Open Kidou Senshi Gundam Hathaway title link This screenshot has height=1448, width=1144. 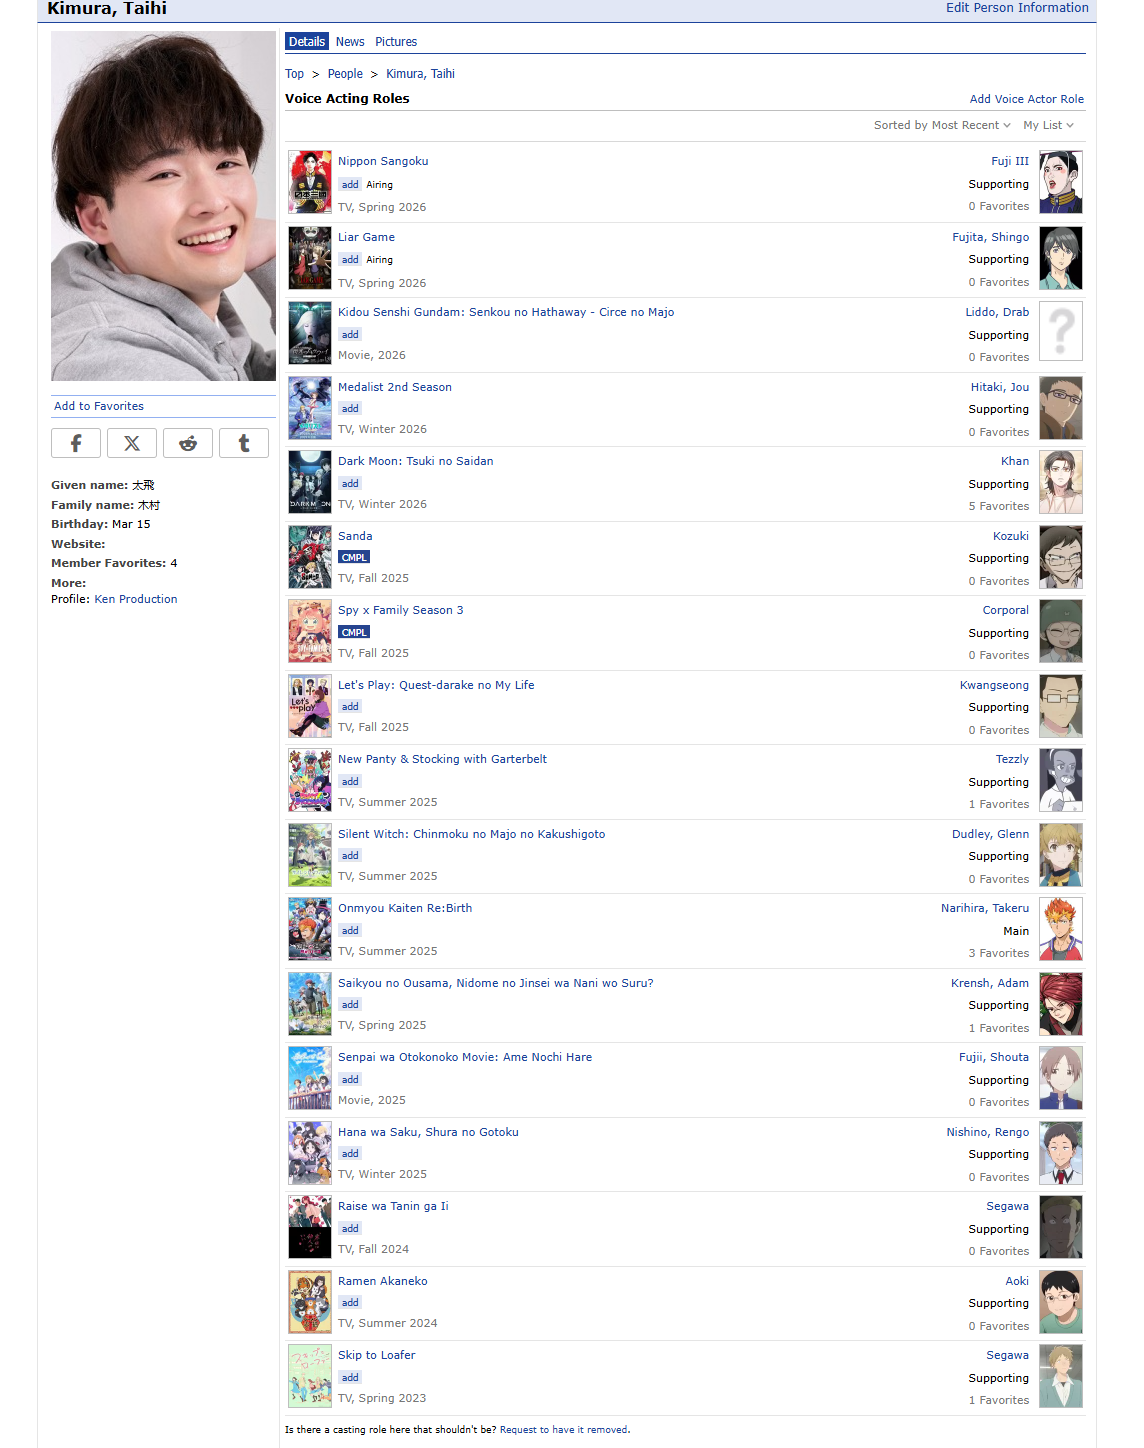506,312
